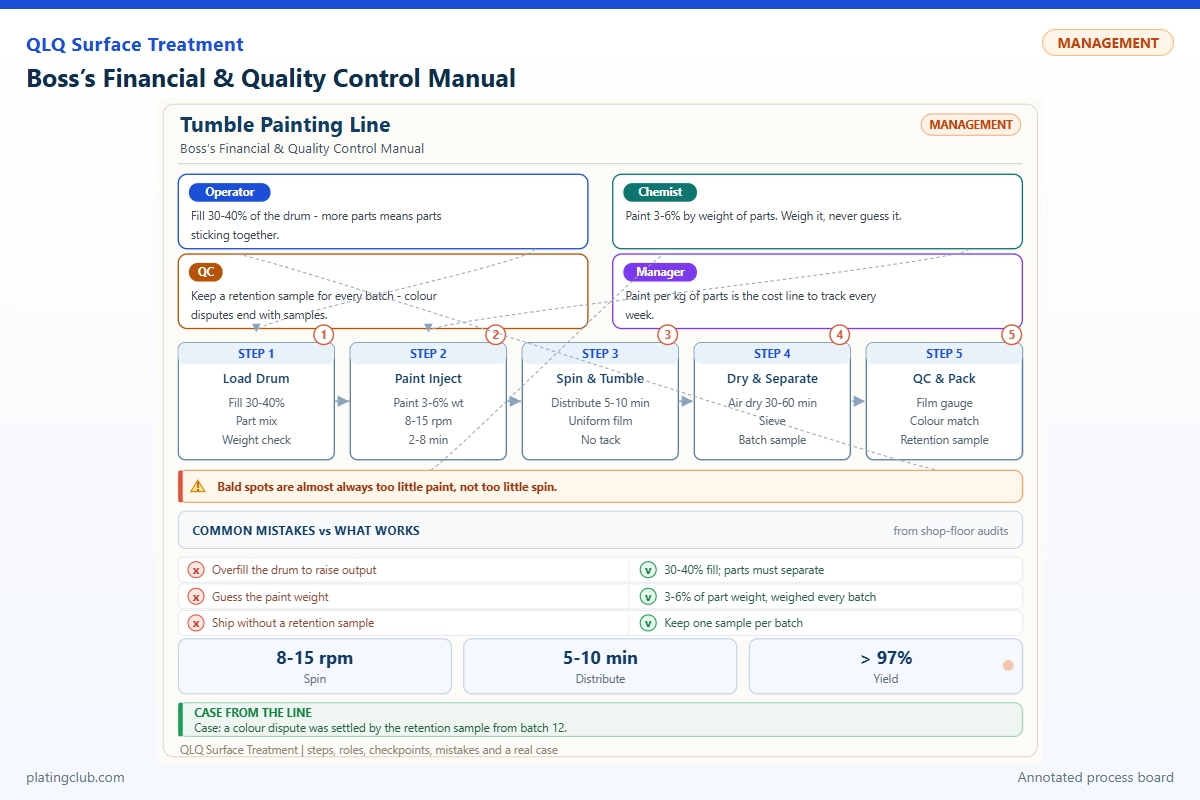Click 'Weight check' in the Load Drum card

pyautogui.click(x=256, y=440)
